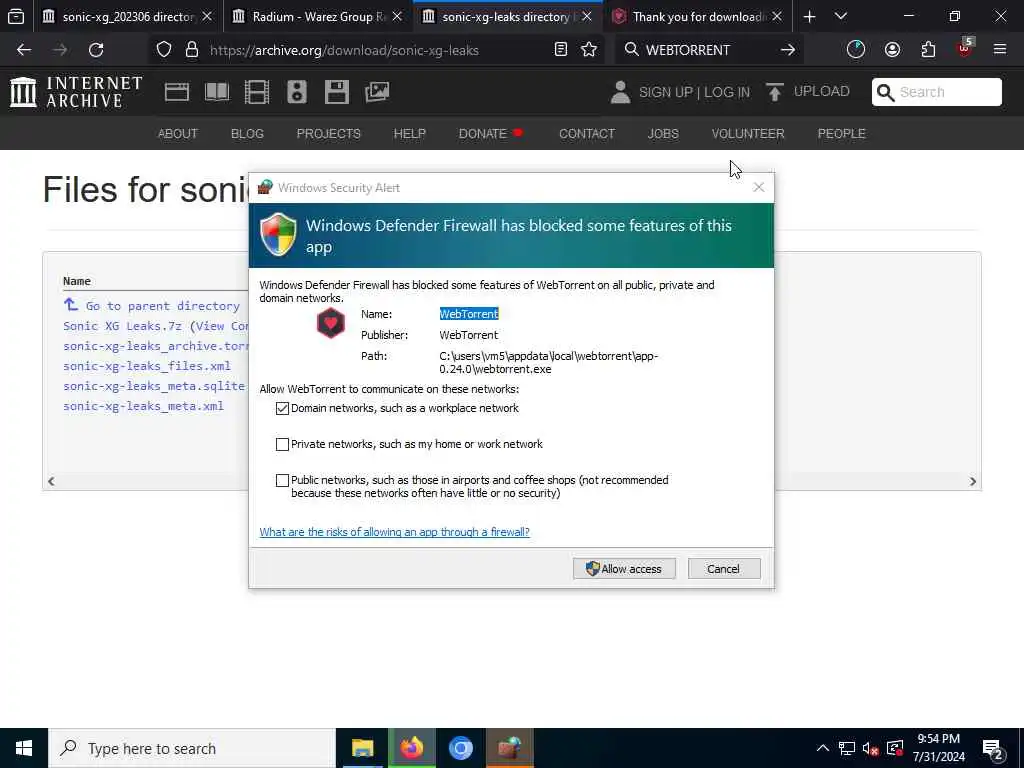This screenshot has height=768, width=1024.
Task: Open the CONTACT menu item
Action: [x=586, y=133]
